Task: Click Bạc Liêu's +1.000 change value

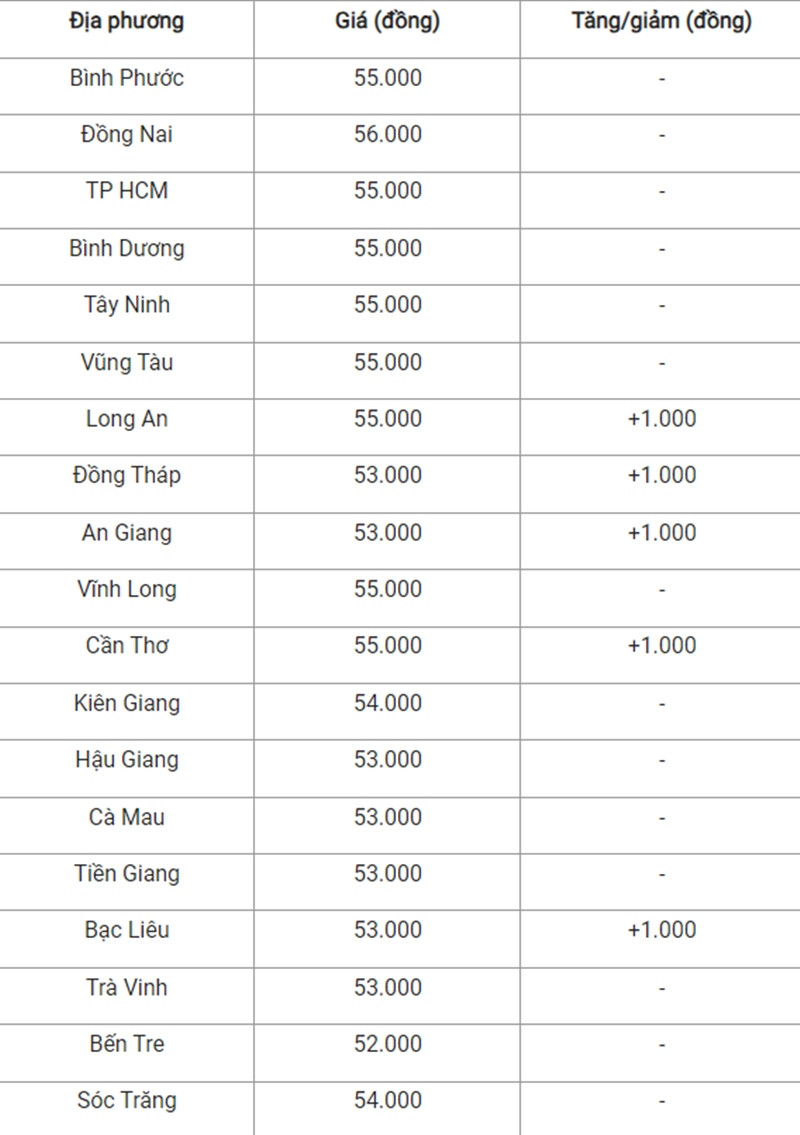Action: 662,930
